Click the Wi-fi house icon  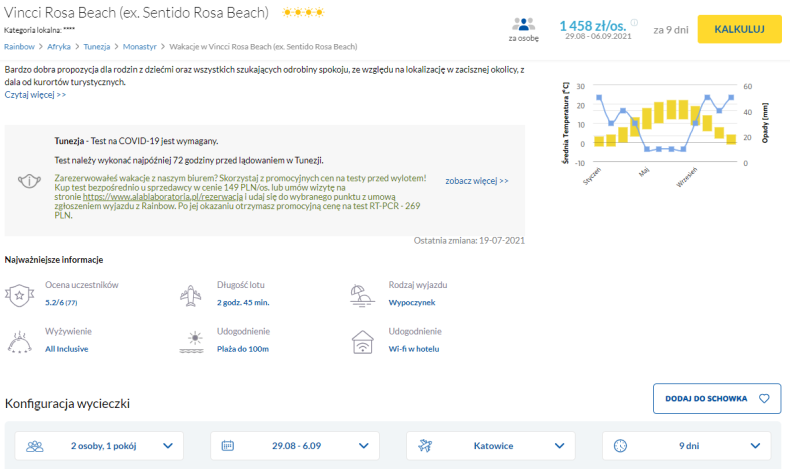tap(362, 342)
